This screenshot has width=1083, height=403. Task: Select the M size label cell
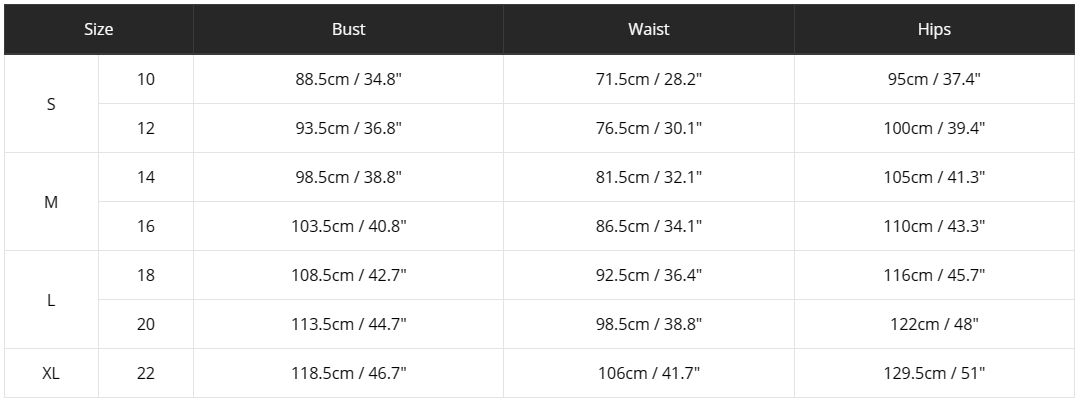click(51, 202)
